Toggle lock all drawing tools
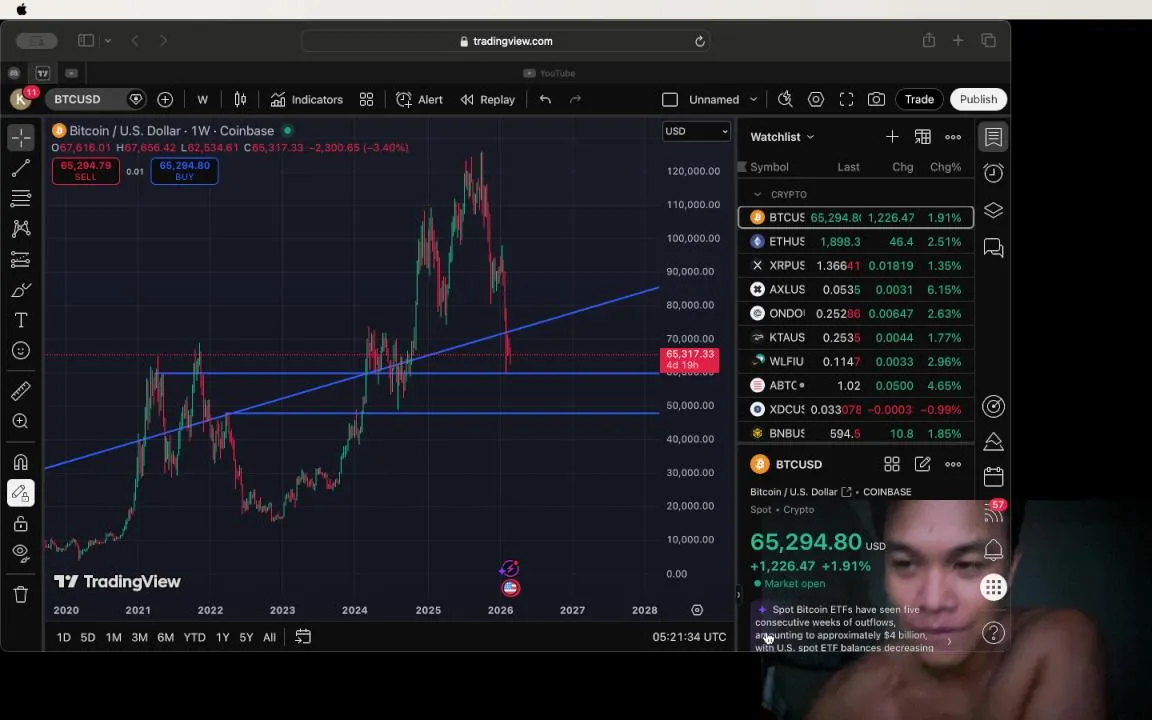1152x720 pixels. [x=21, y=524]
